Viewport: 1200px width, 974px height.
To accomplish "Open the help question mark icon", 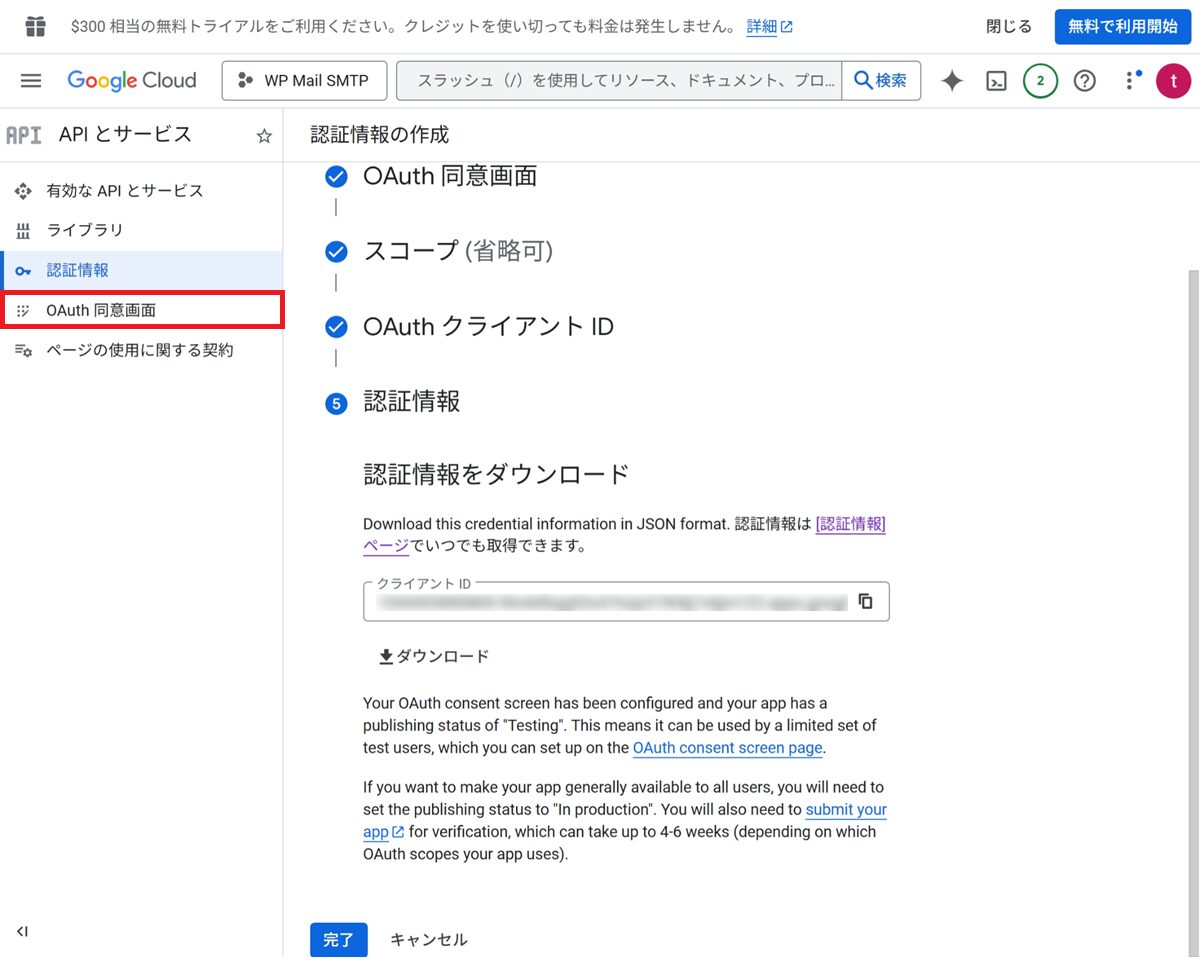I will (x=1084, y=81).
